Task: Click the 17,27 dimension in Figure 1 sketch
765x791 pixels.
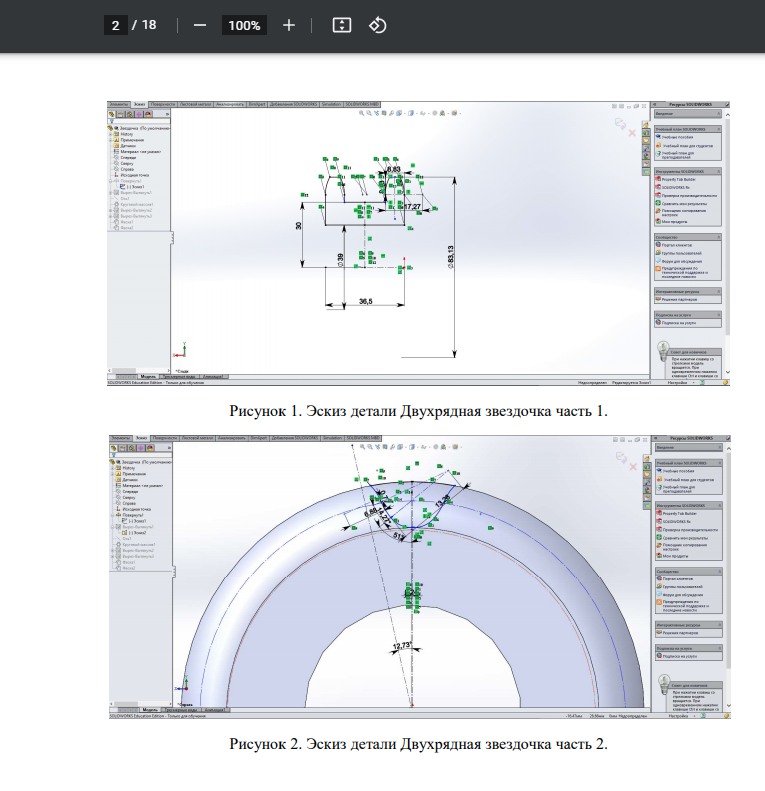Action: point(412,206)
